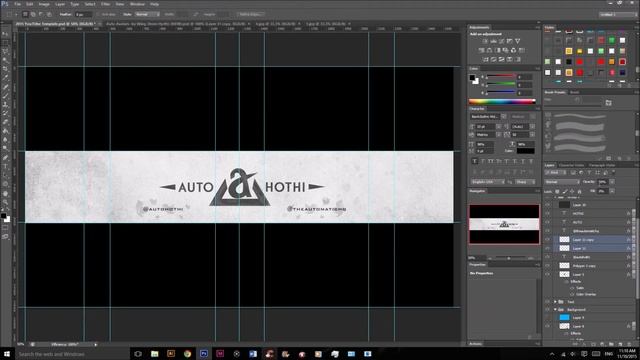
Task: Select the Gradient tool
Action: tap(5, 131)
